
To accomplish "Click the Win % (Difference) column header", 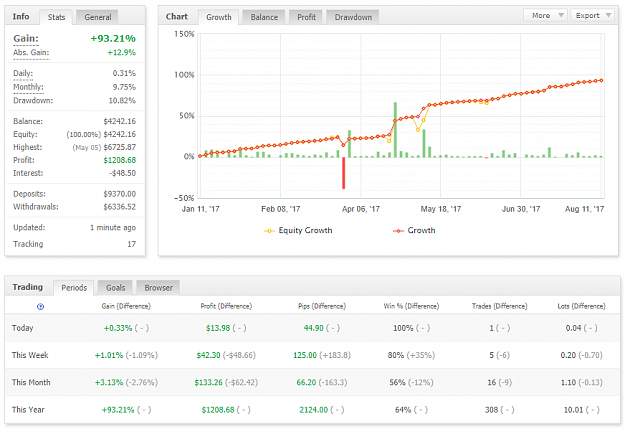I will (x=411, y=306).
